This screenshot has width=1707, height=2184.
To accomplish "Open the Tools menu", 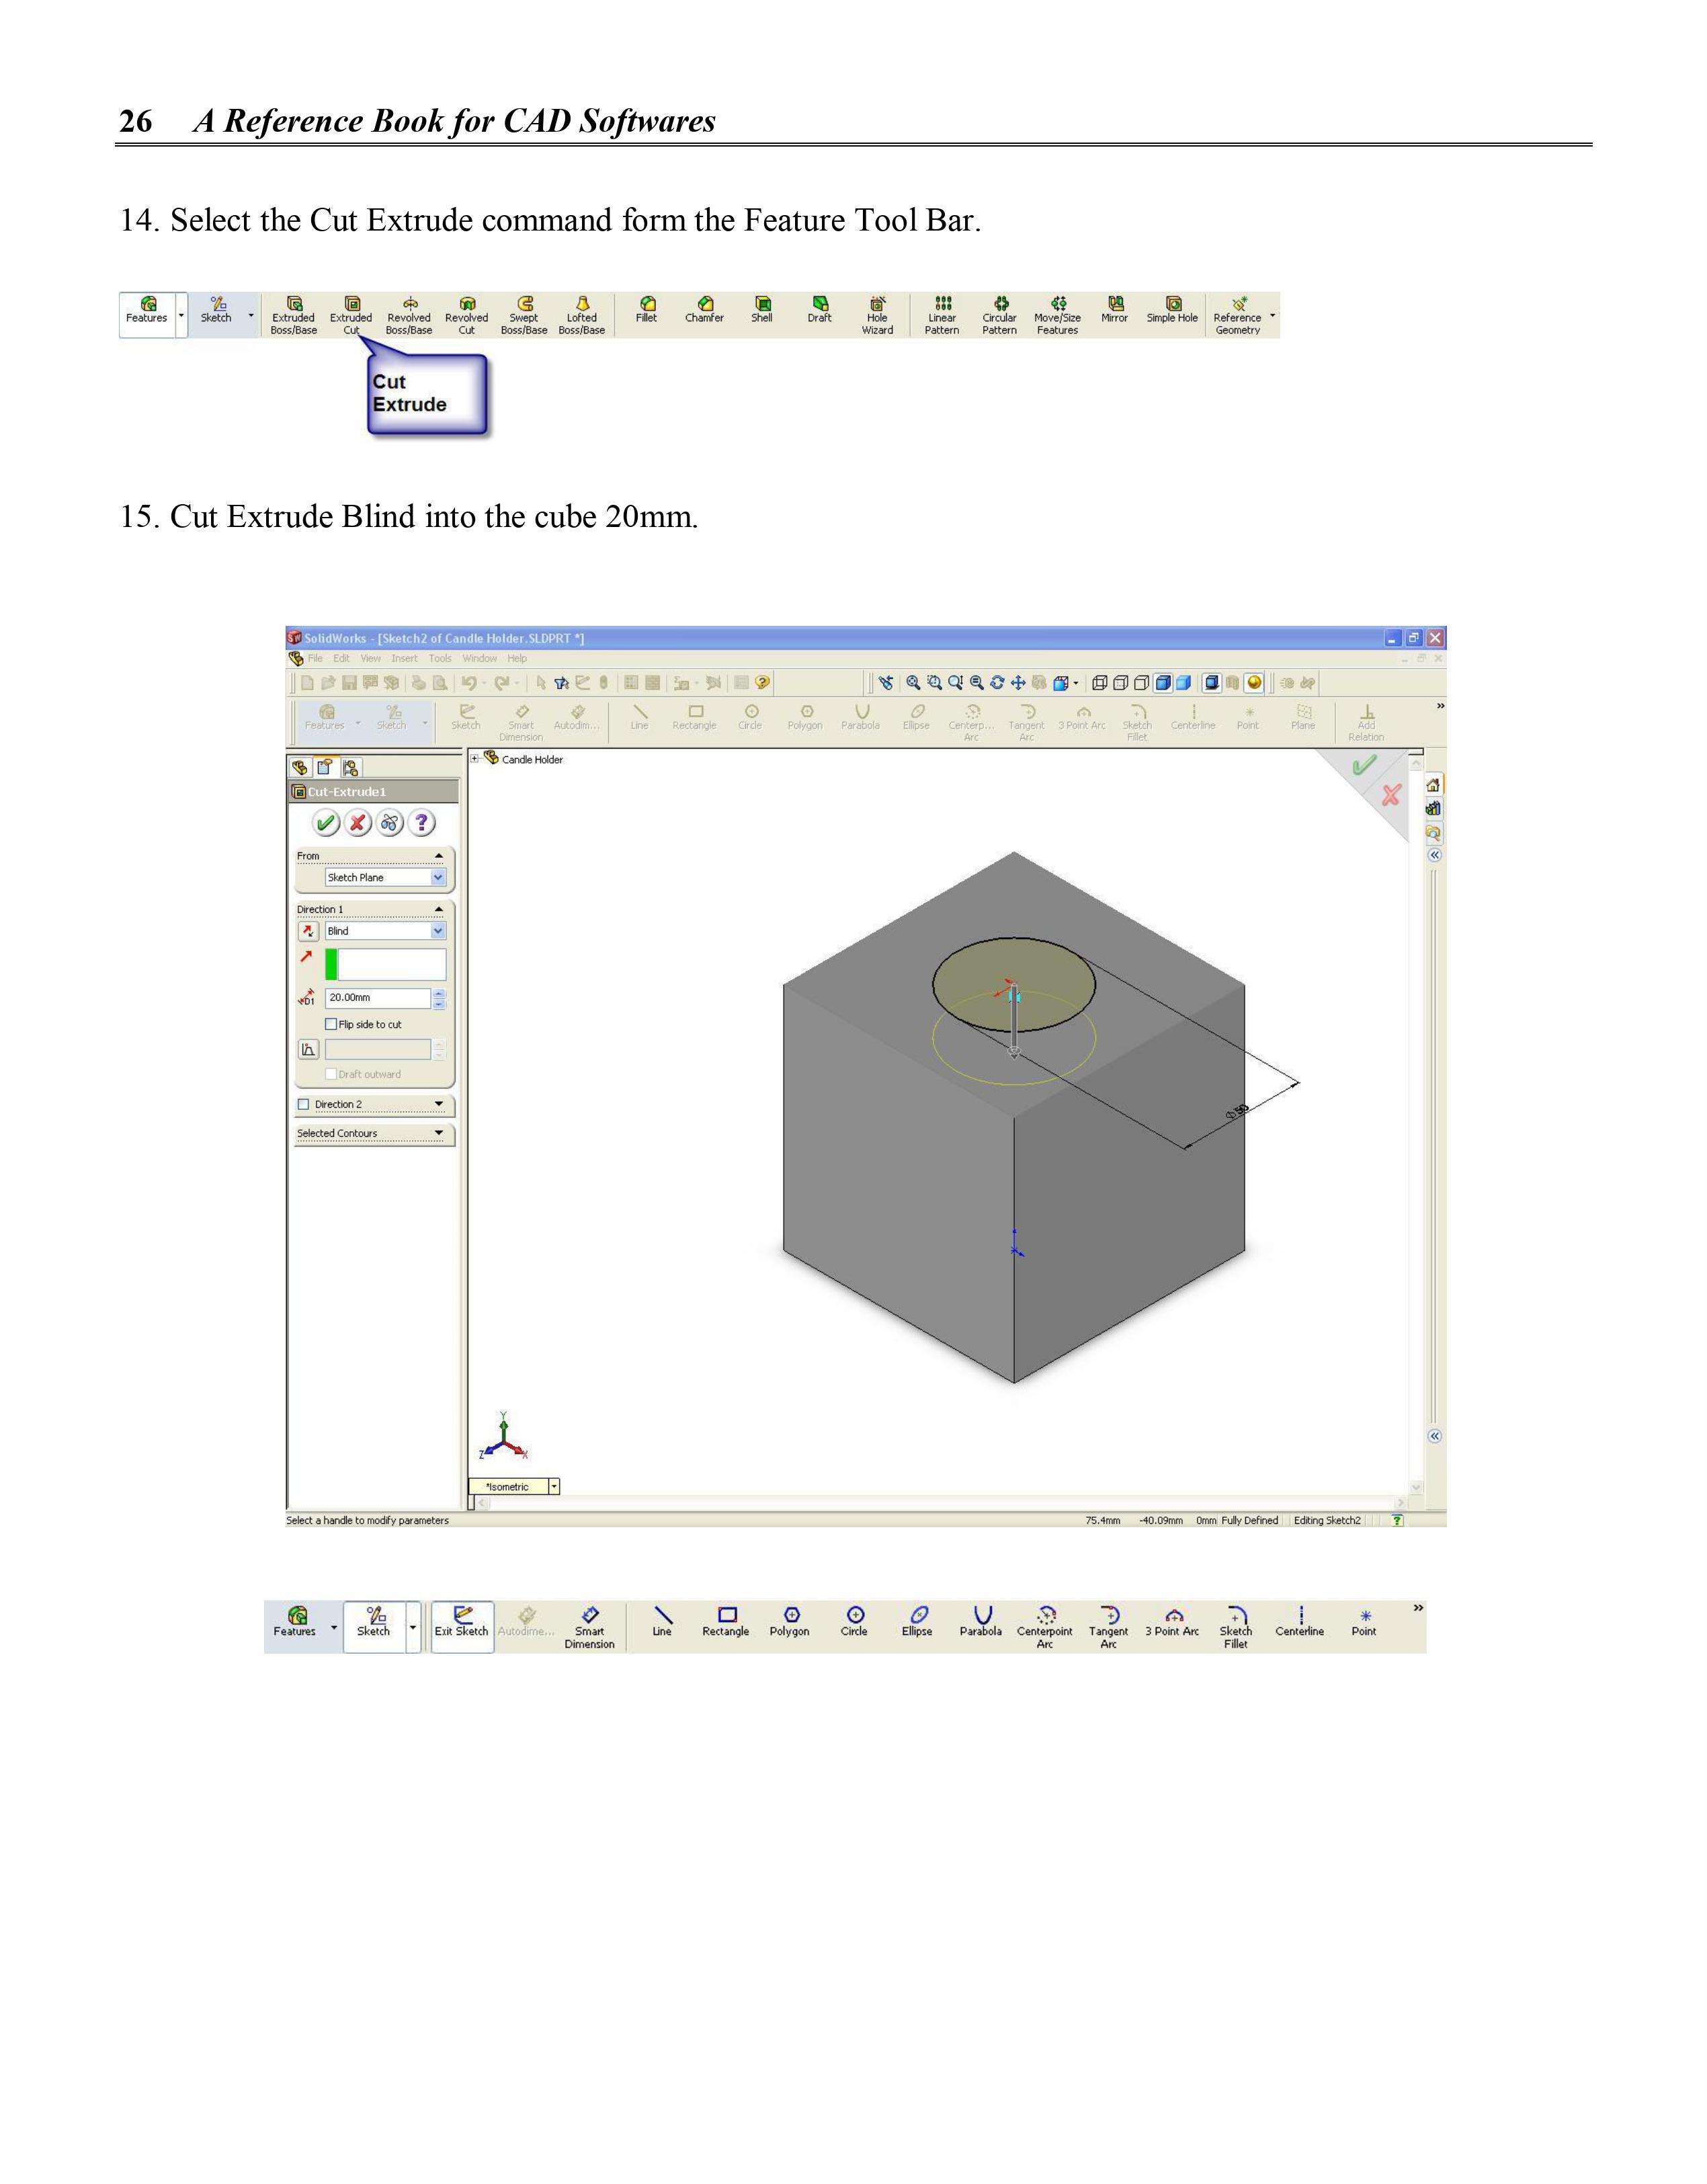I will [440, 658].
